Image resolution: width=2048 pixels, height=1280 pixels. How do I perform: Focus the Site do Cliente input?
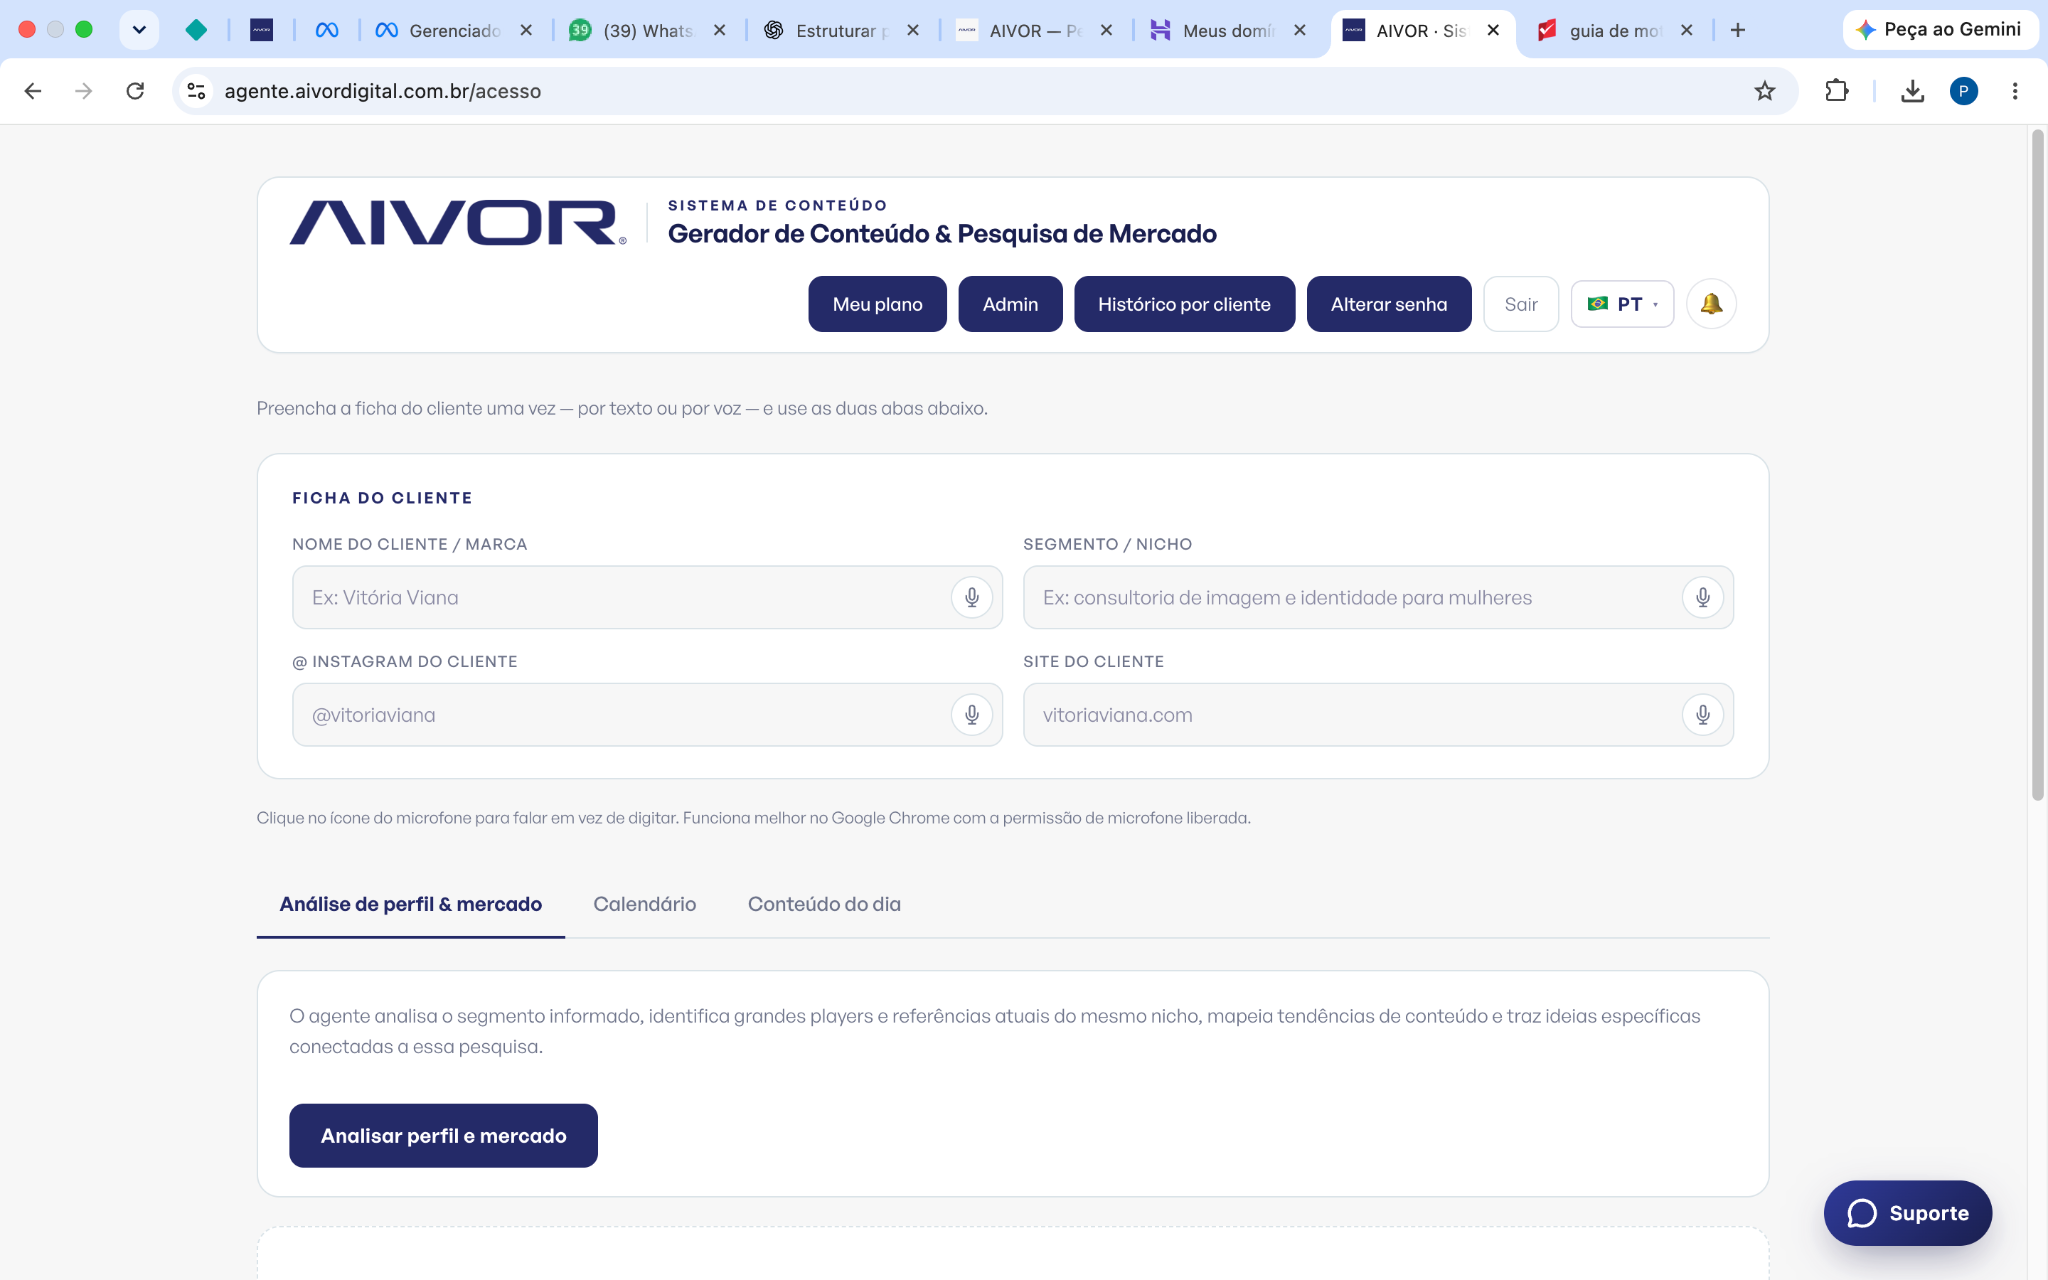click(1378, 715)
